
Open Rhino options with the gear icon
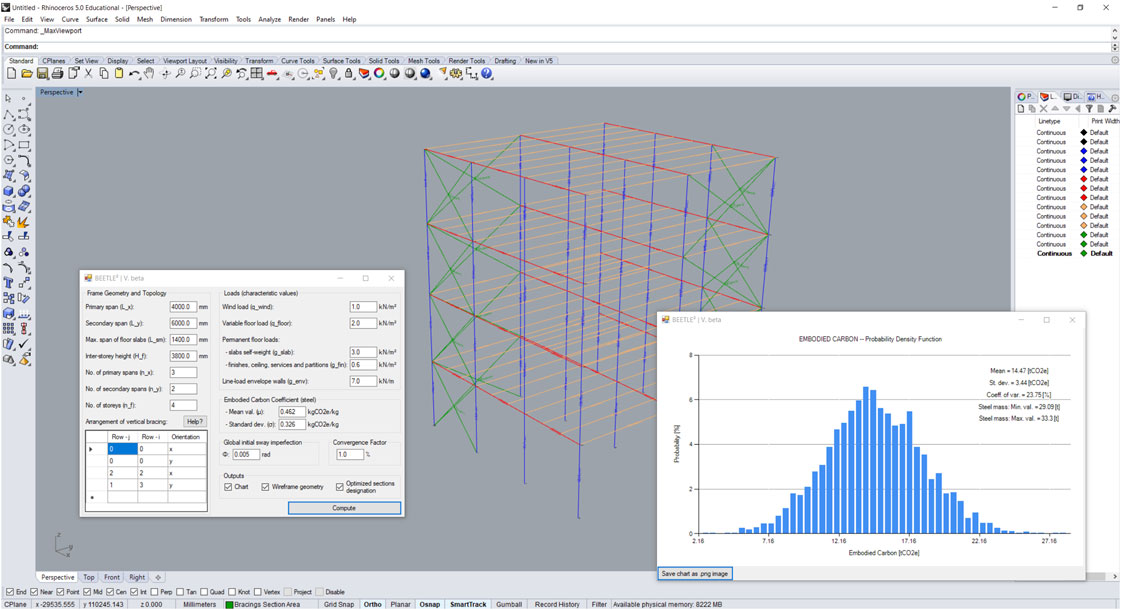tap(457, 74)
